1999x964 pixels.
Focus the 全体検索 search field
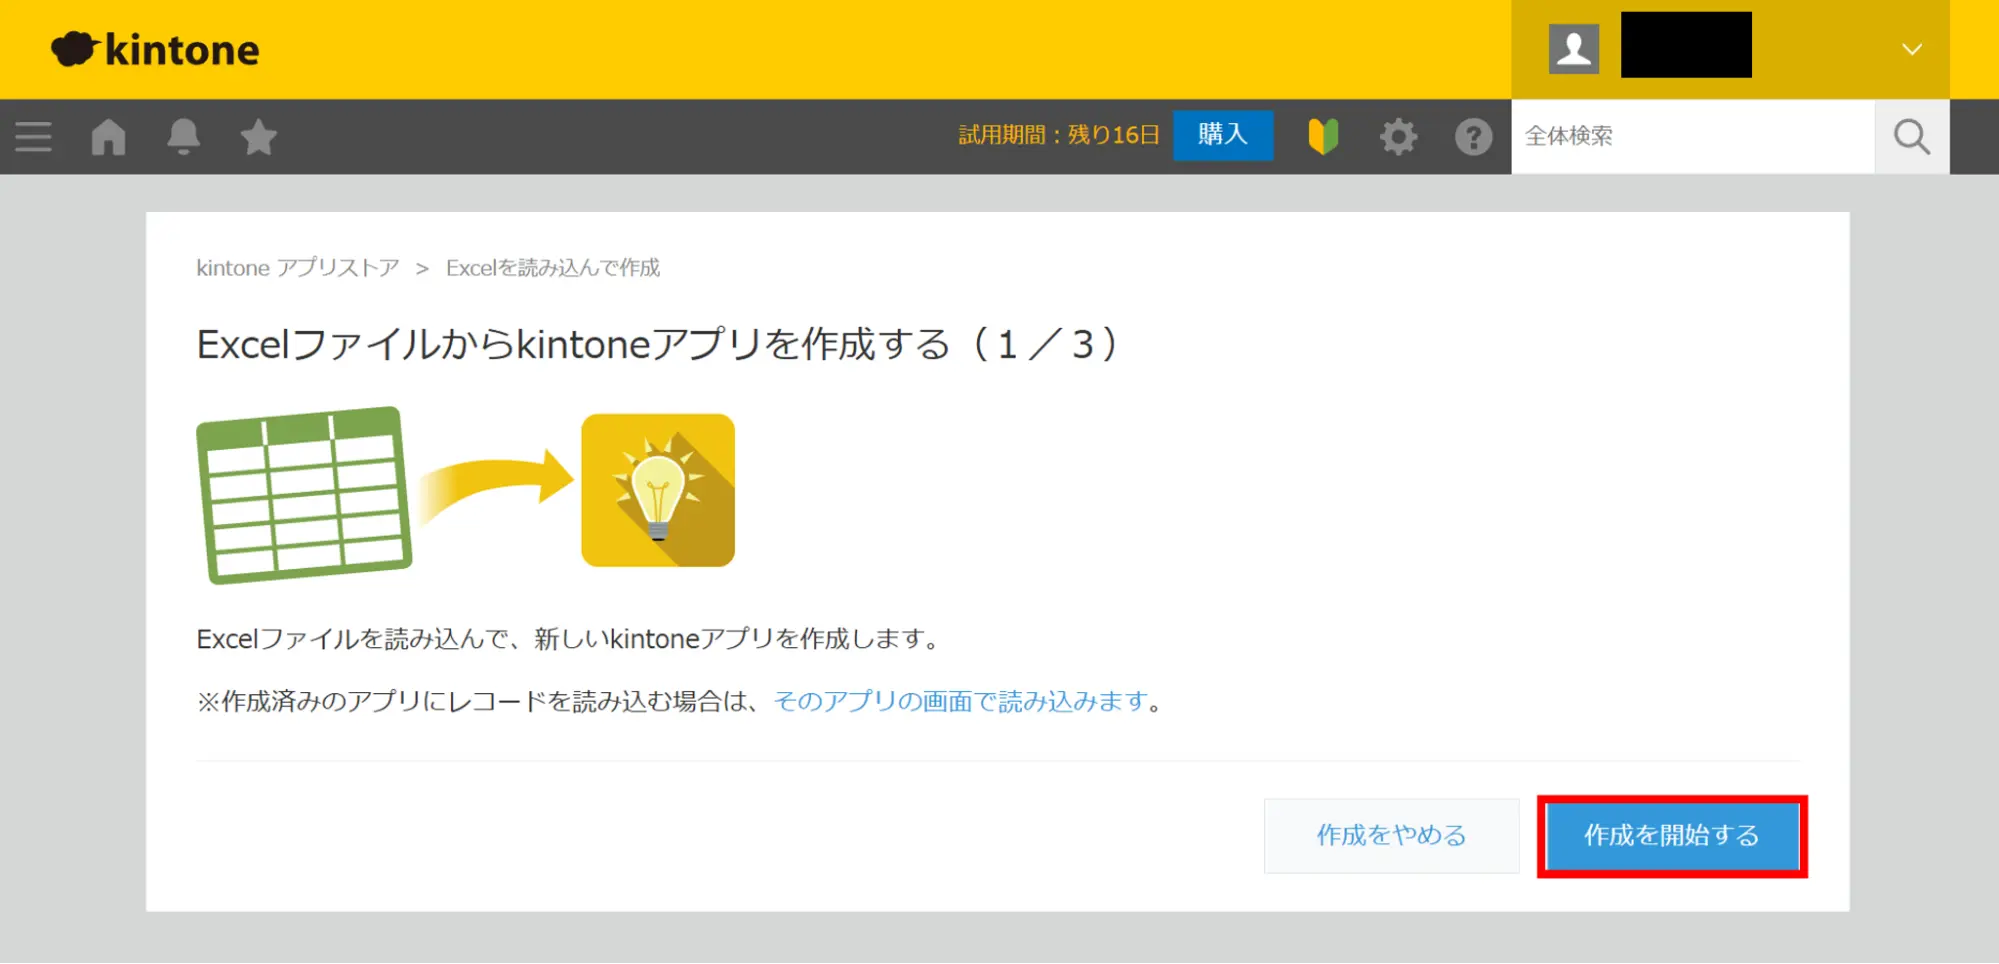coord(1690,137)
